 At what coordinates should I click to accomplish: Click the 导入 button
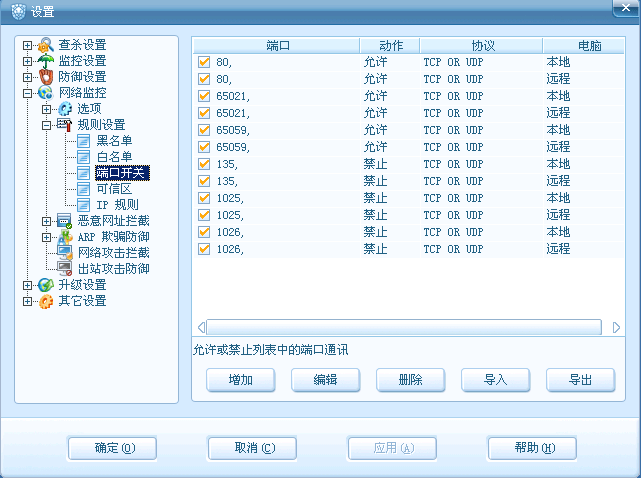tap(495, 380)
